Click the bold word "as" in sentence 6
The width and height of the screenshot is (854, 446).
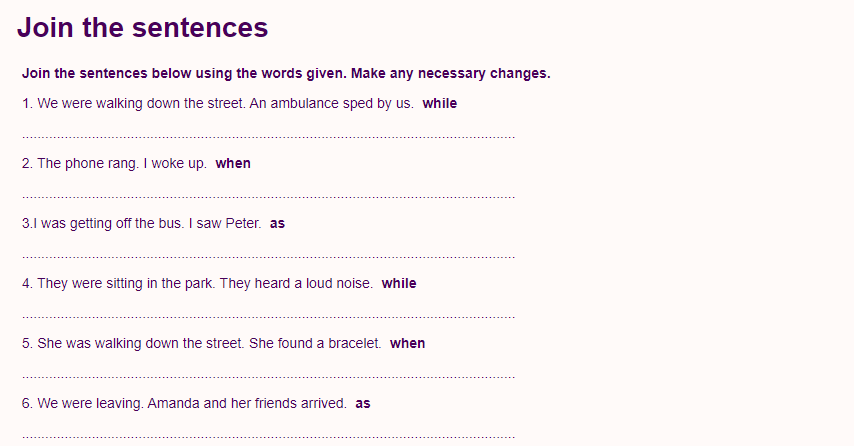363,403
